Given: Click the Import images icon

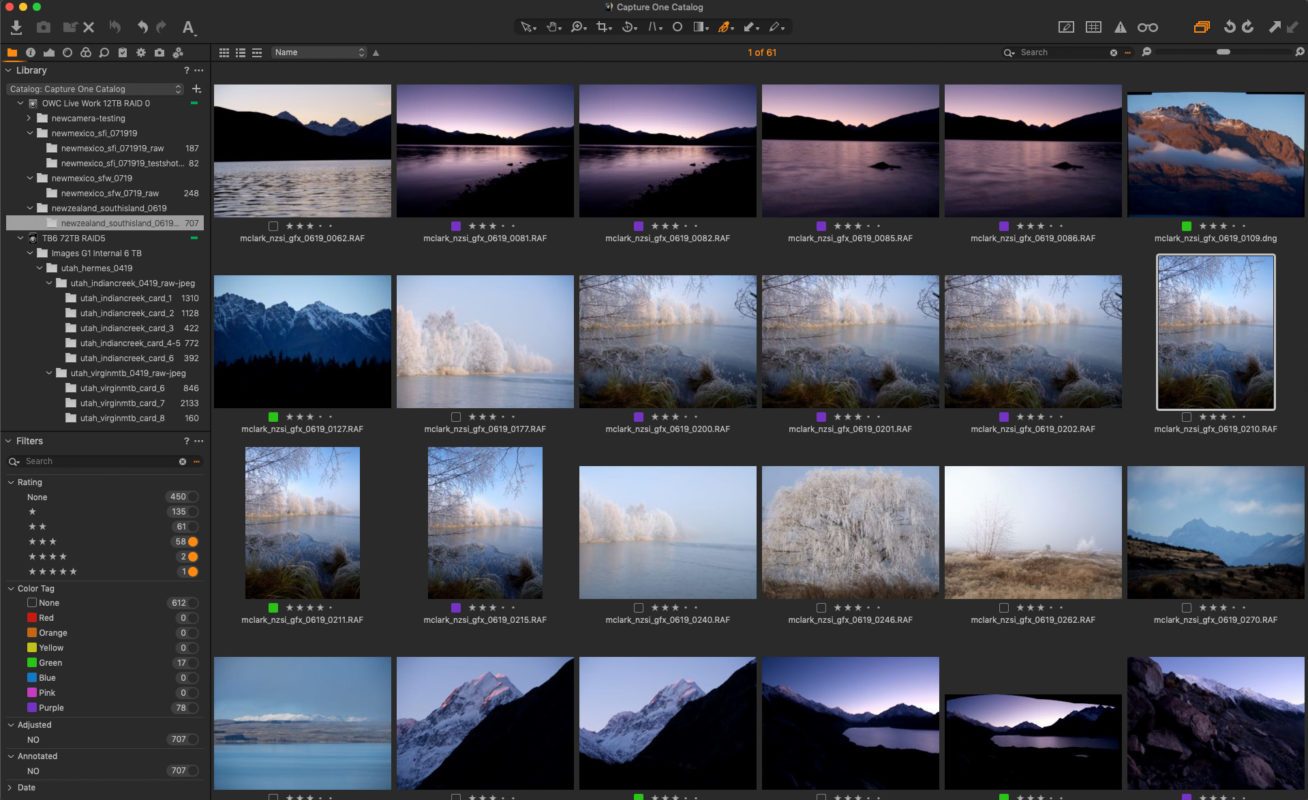Looking at the screenshot, I should pyautogui.click(x=17, y=27).
